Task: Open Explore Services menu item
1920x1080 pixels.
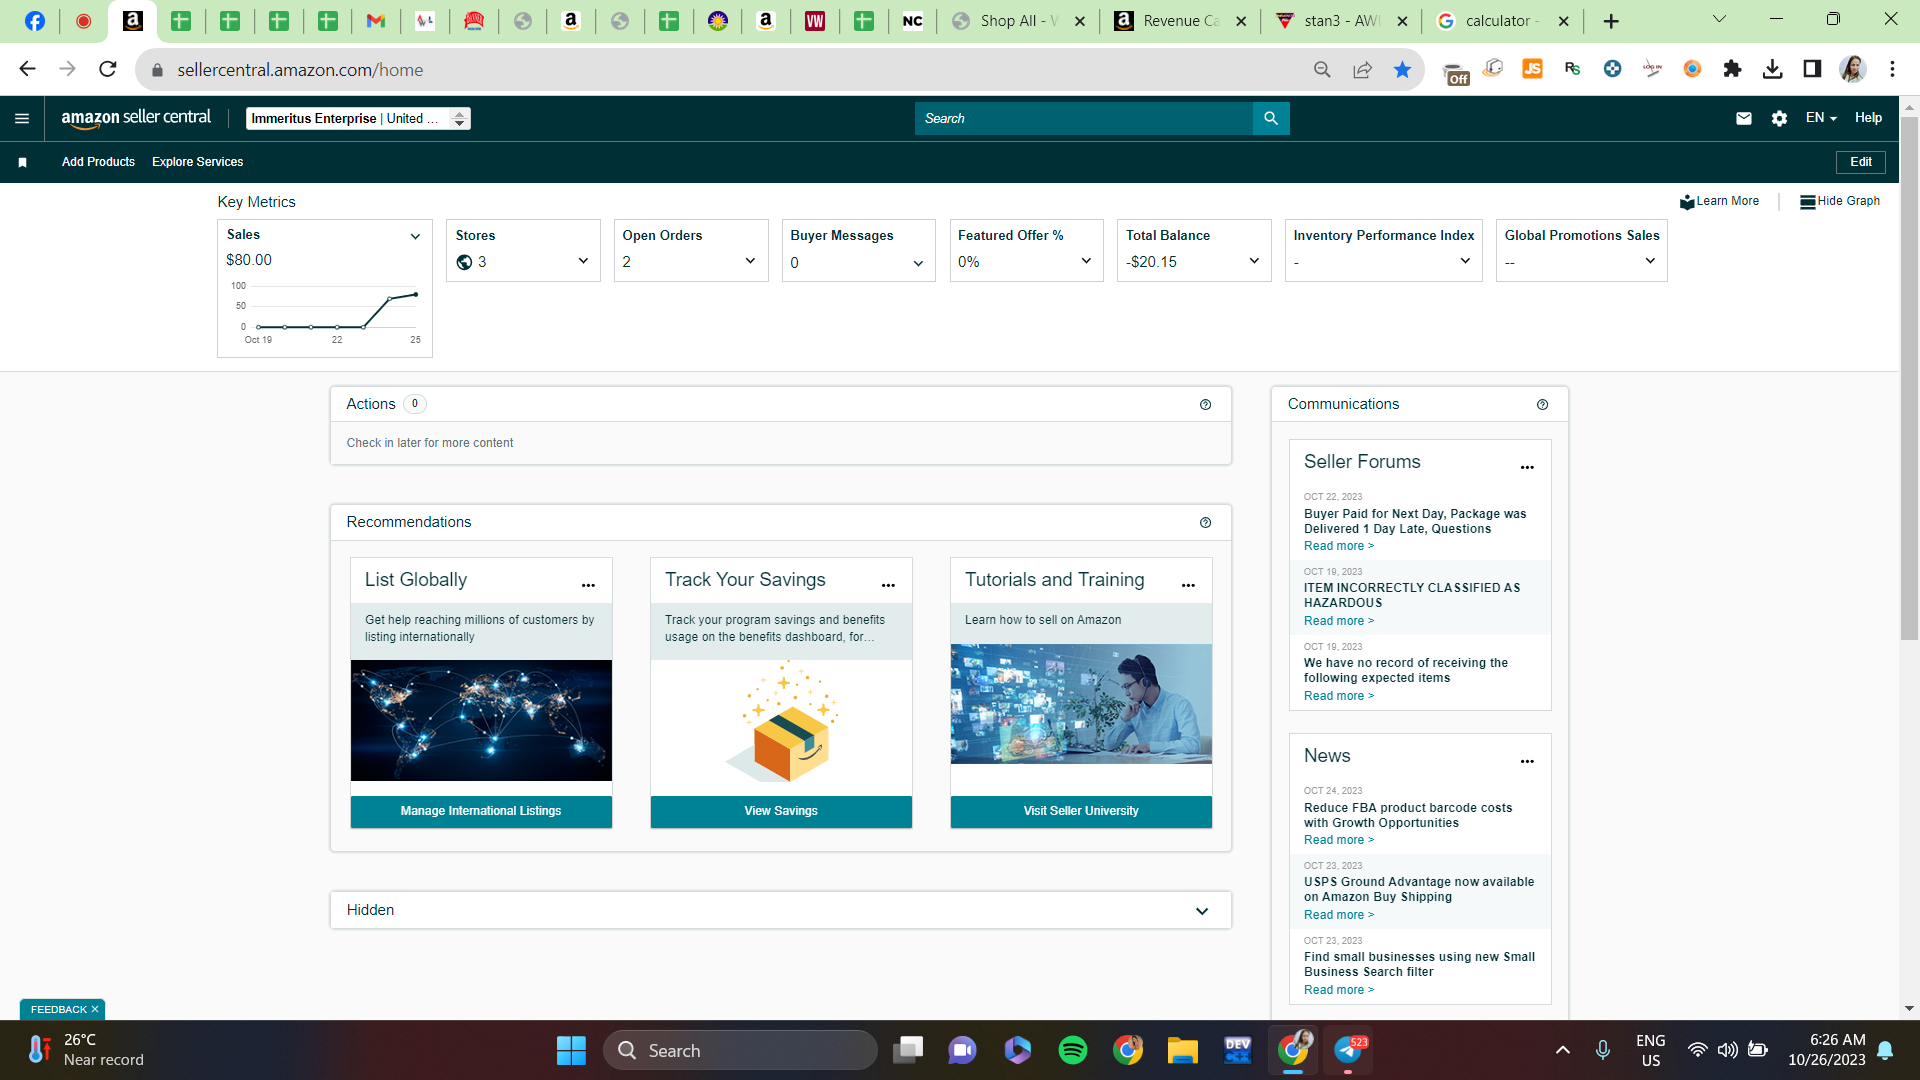Action: pyautogui.click(x=197, y=162)
